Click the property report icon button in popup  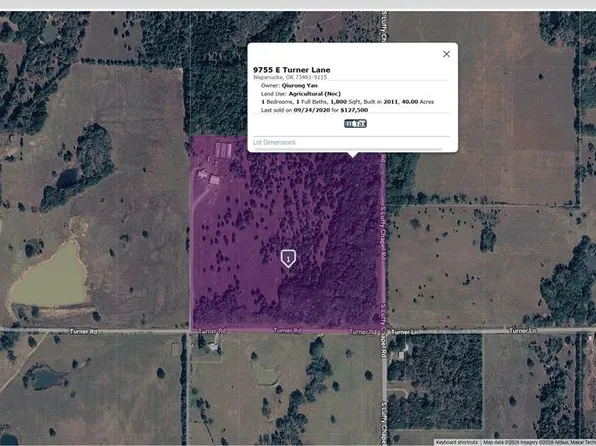[x=355, y=124]
